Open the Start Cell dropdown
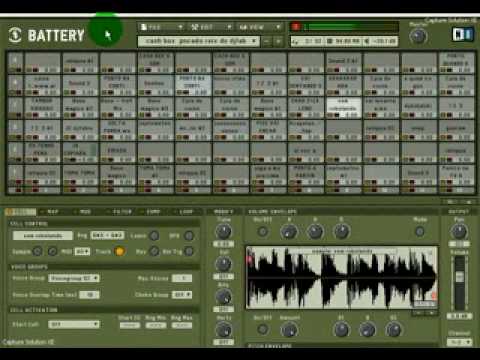 click(74, 324)
